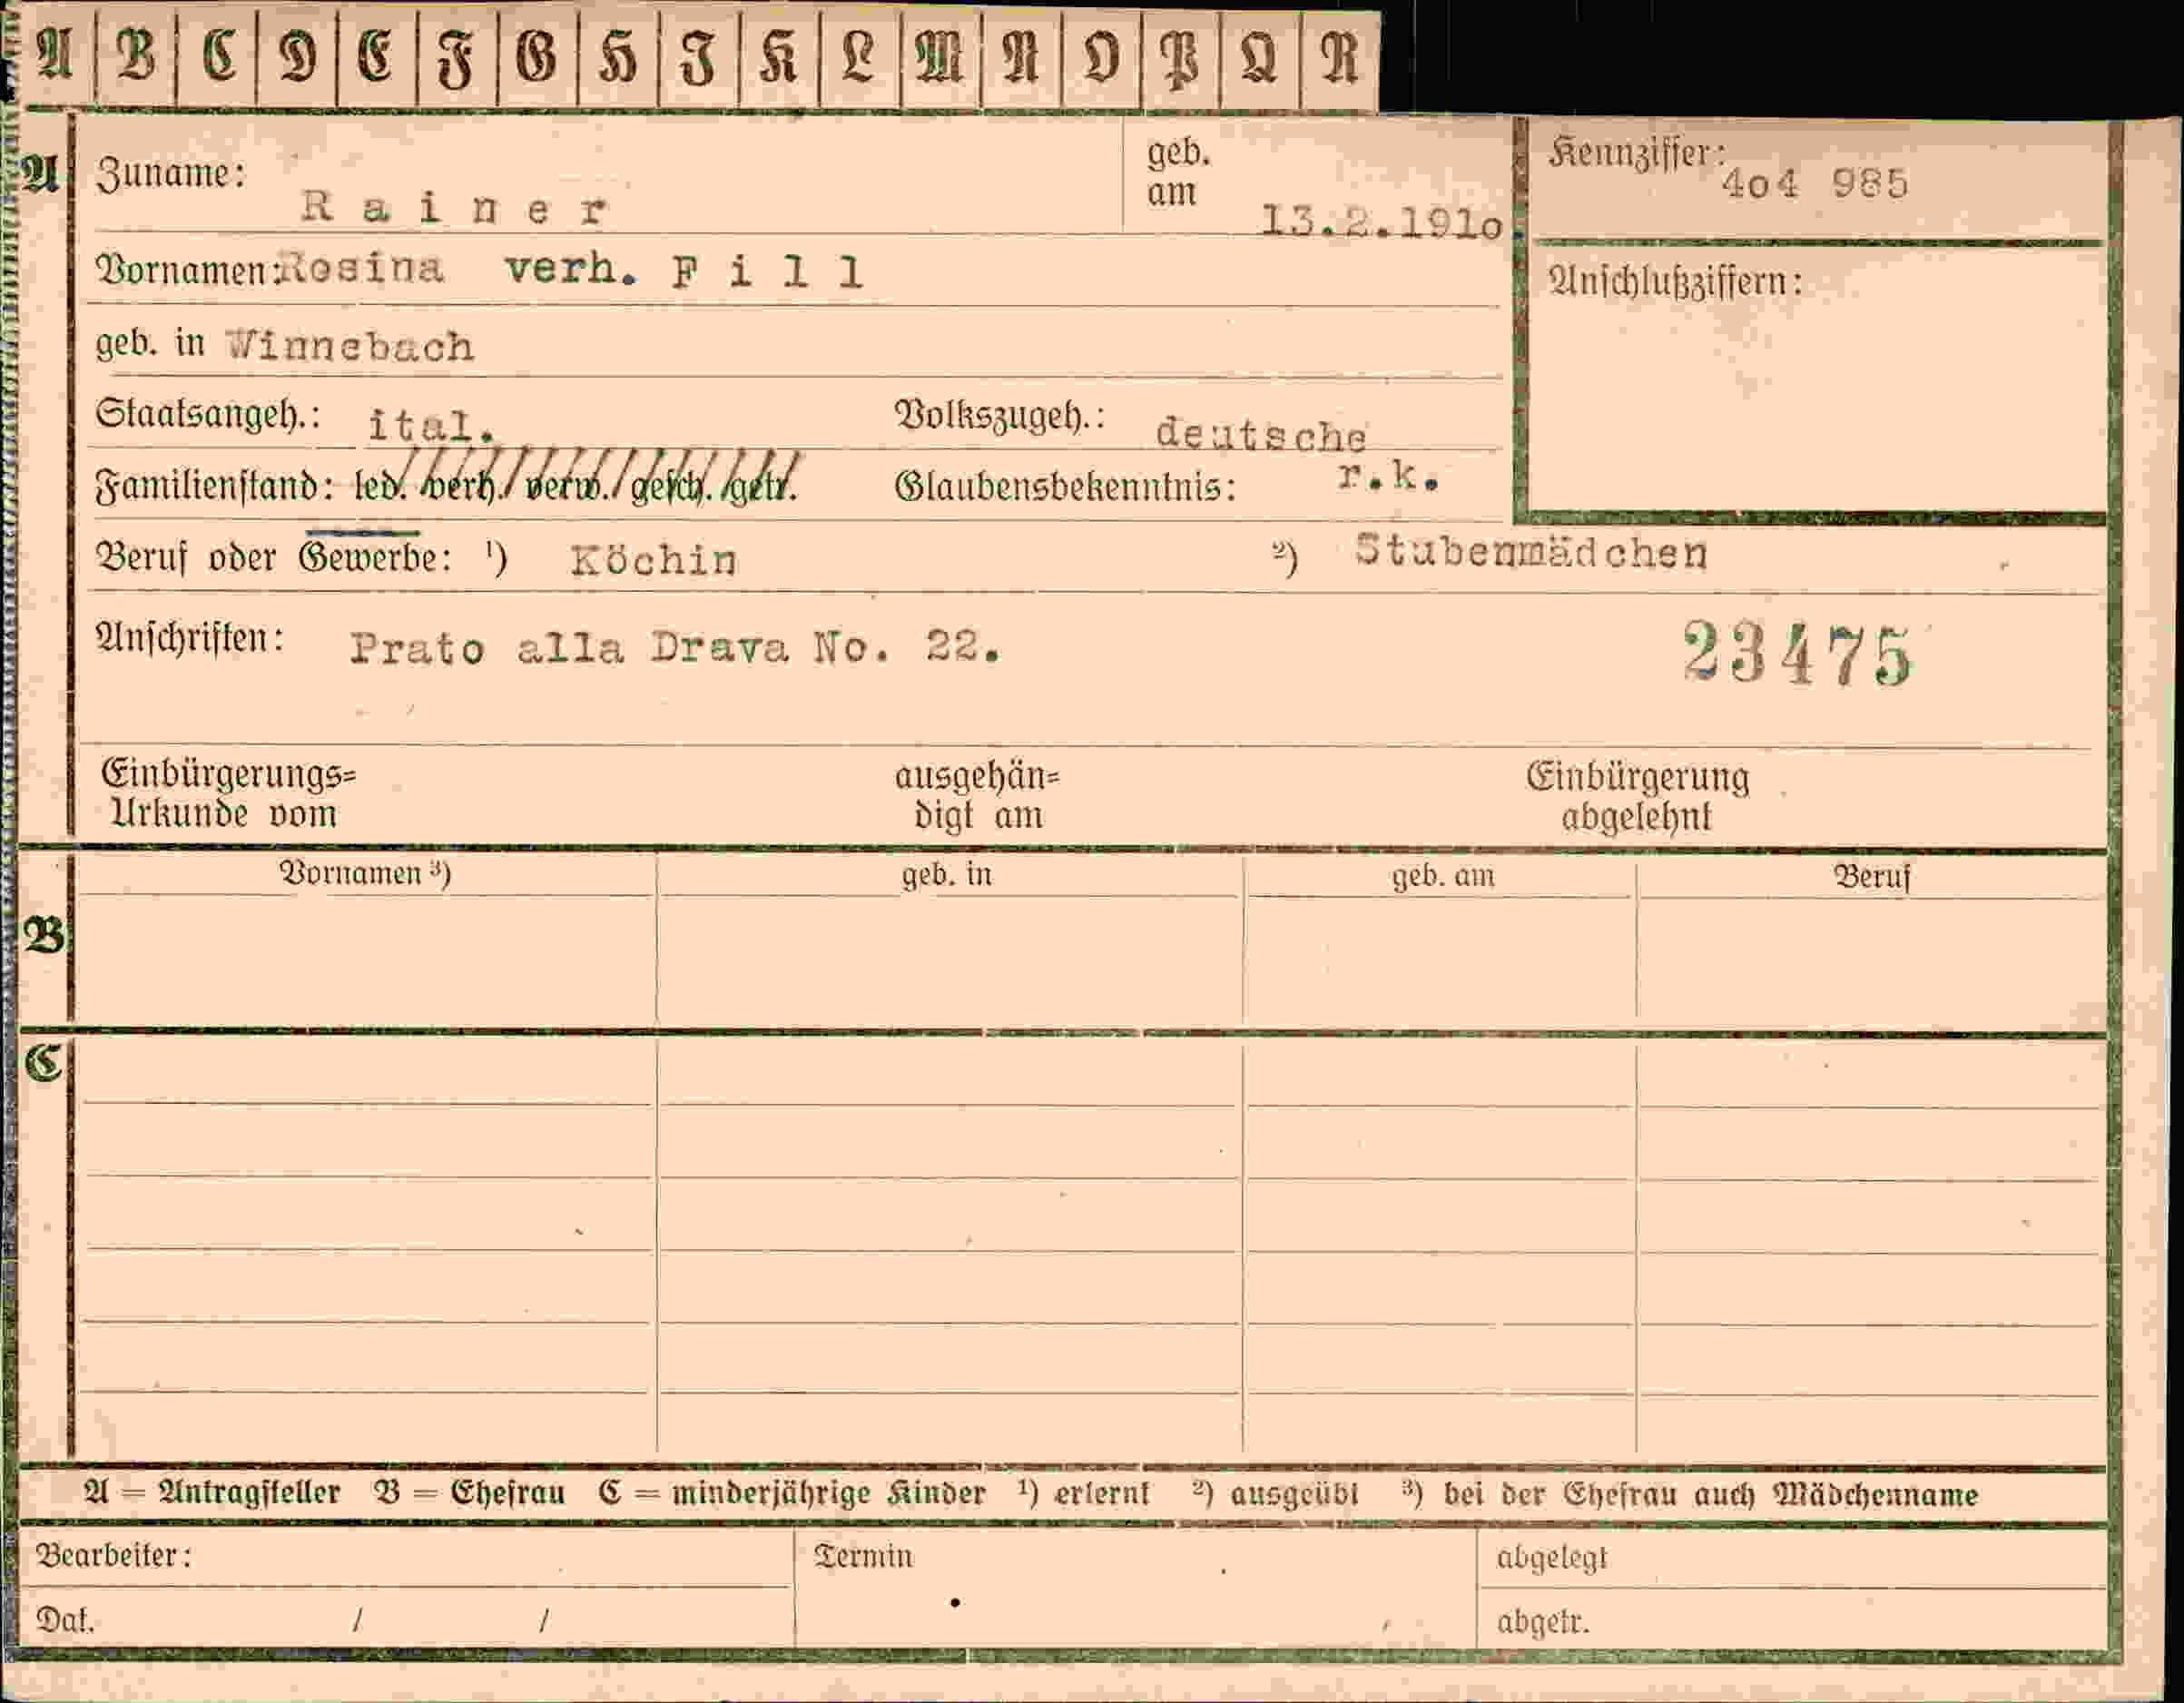Screen dimensions: 2184x1703
Task: Click the ethnicity value "deutsche"
Action: pos(1261,436)
